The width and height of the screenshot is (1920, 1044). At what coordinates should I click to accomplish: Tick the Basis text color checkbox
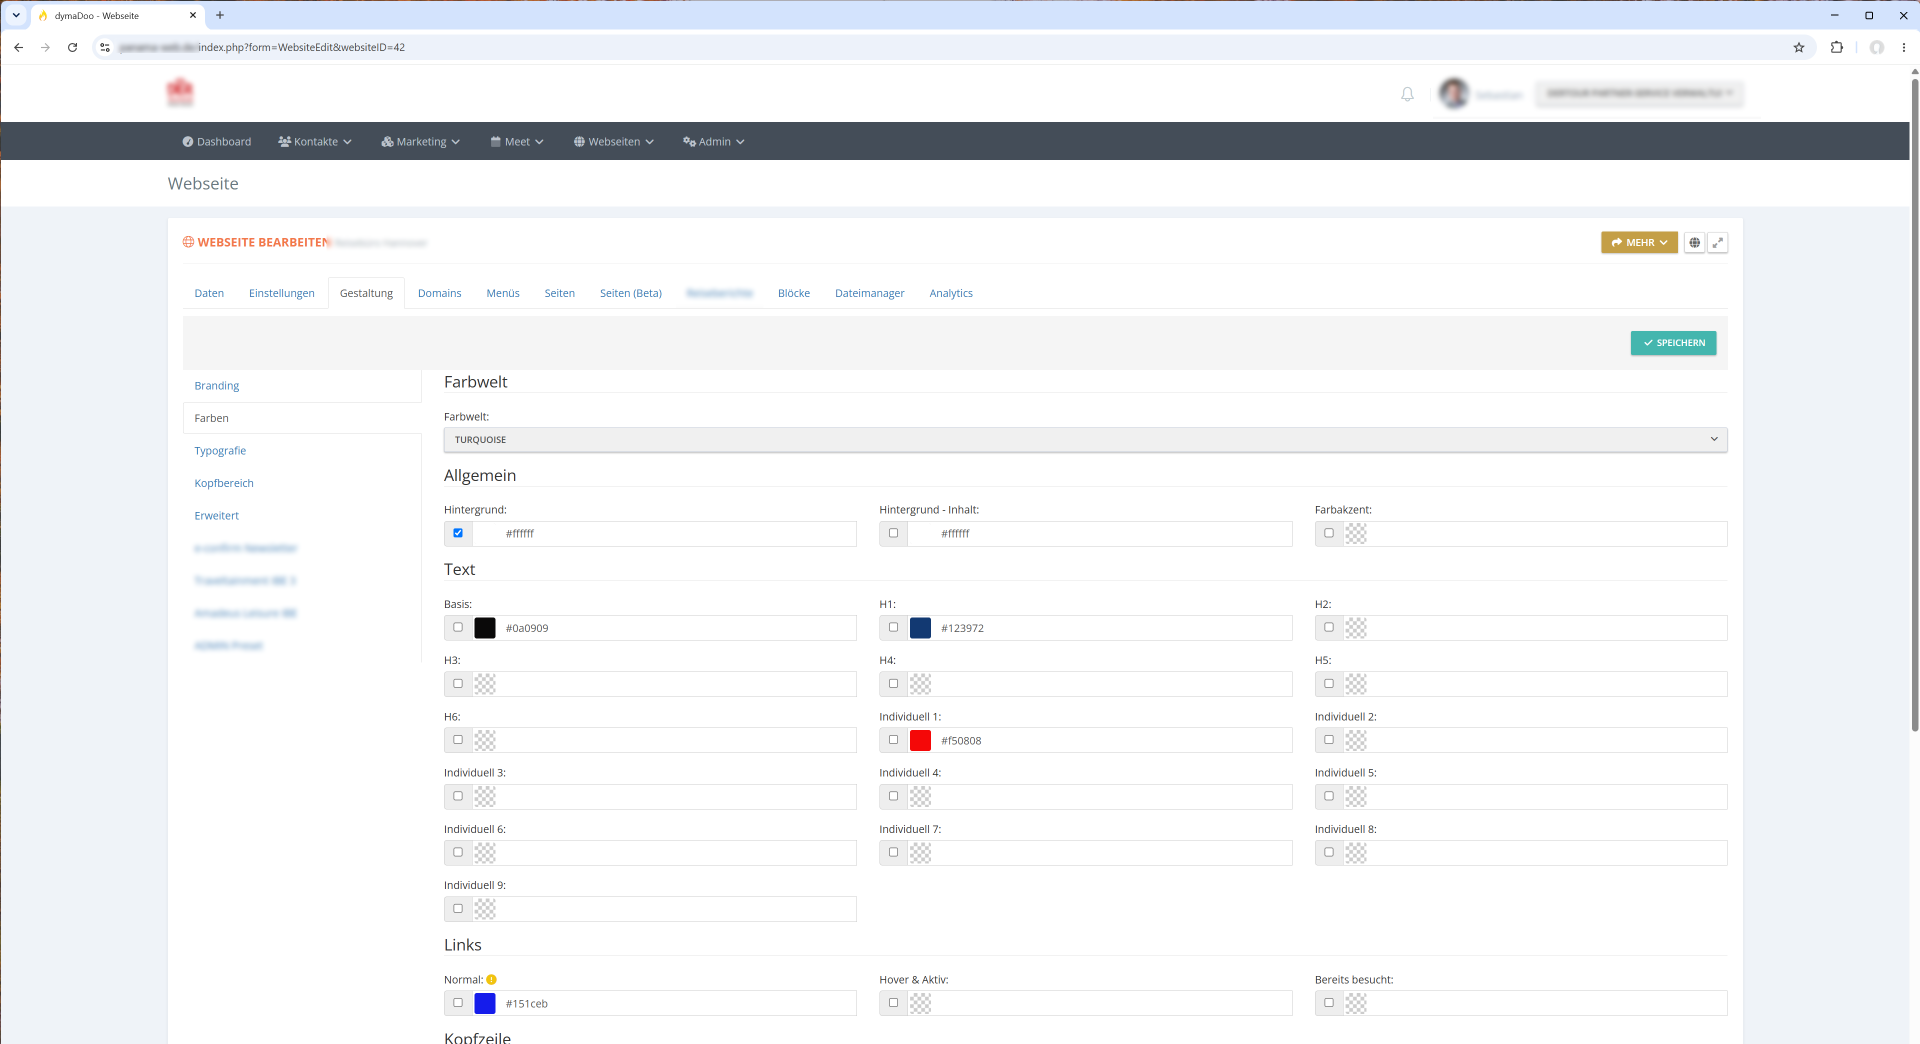coord(458,627)
